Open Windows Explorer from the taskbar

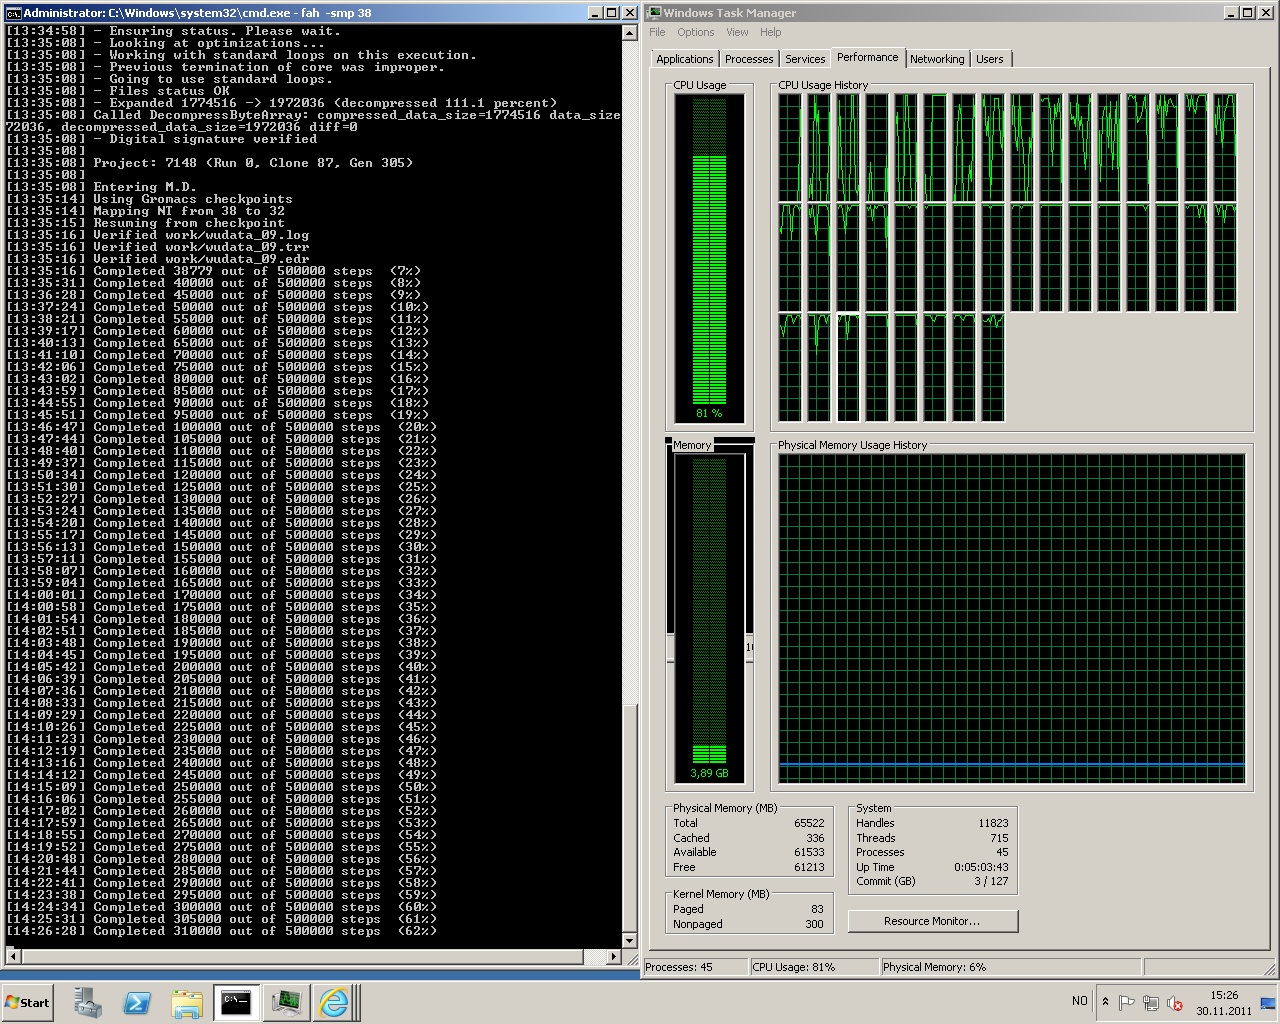point(186,1002)
